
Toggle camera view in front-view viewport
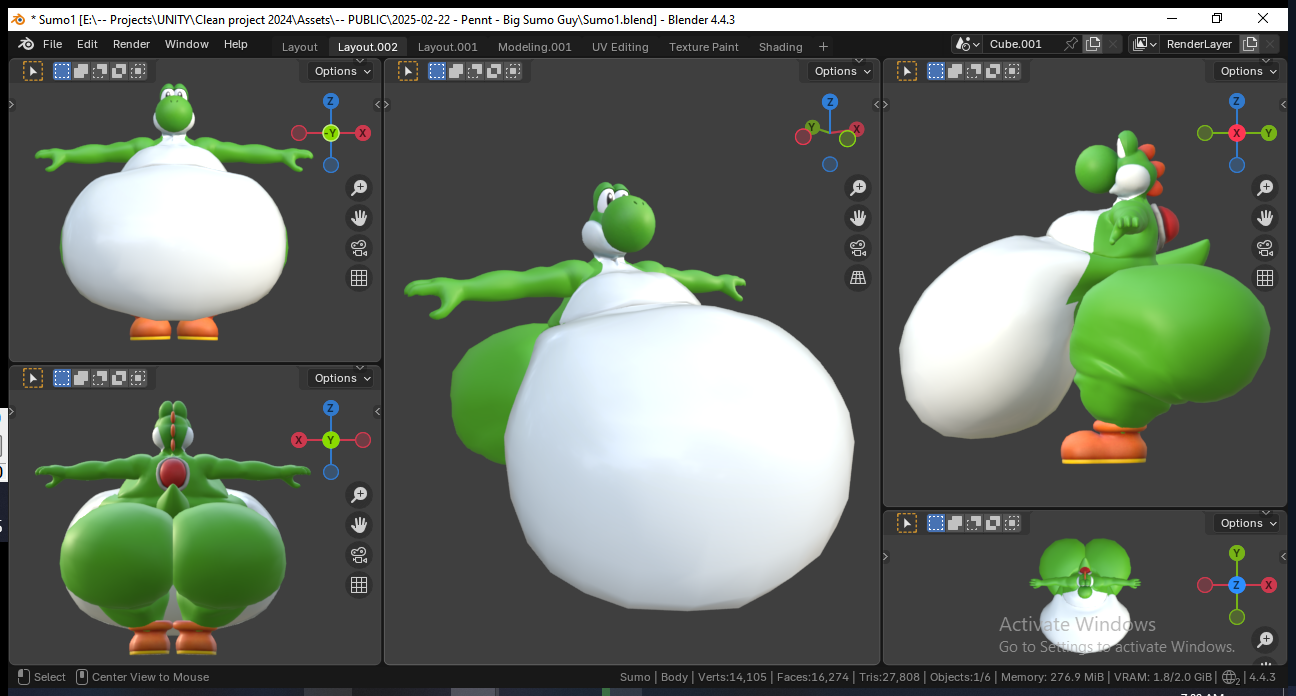coord(359,248)
